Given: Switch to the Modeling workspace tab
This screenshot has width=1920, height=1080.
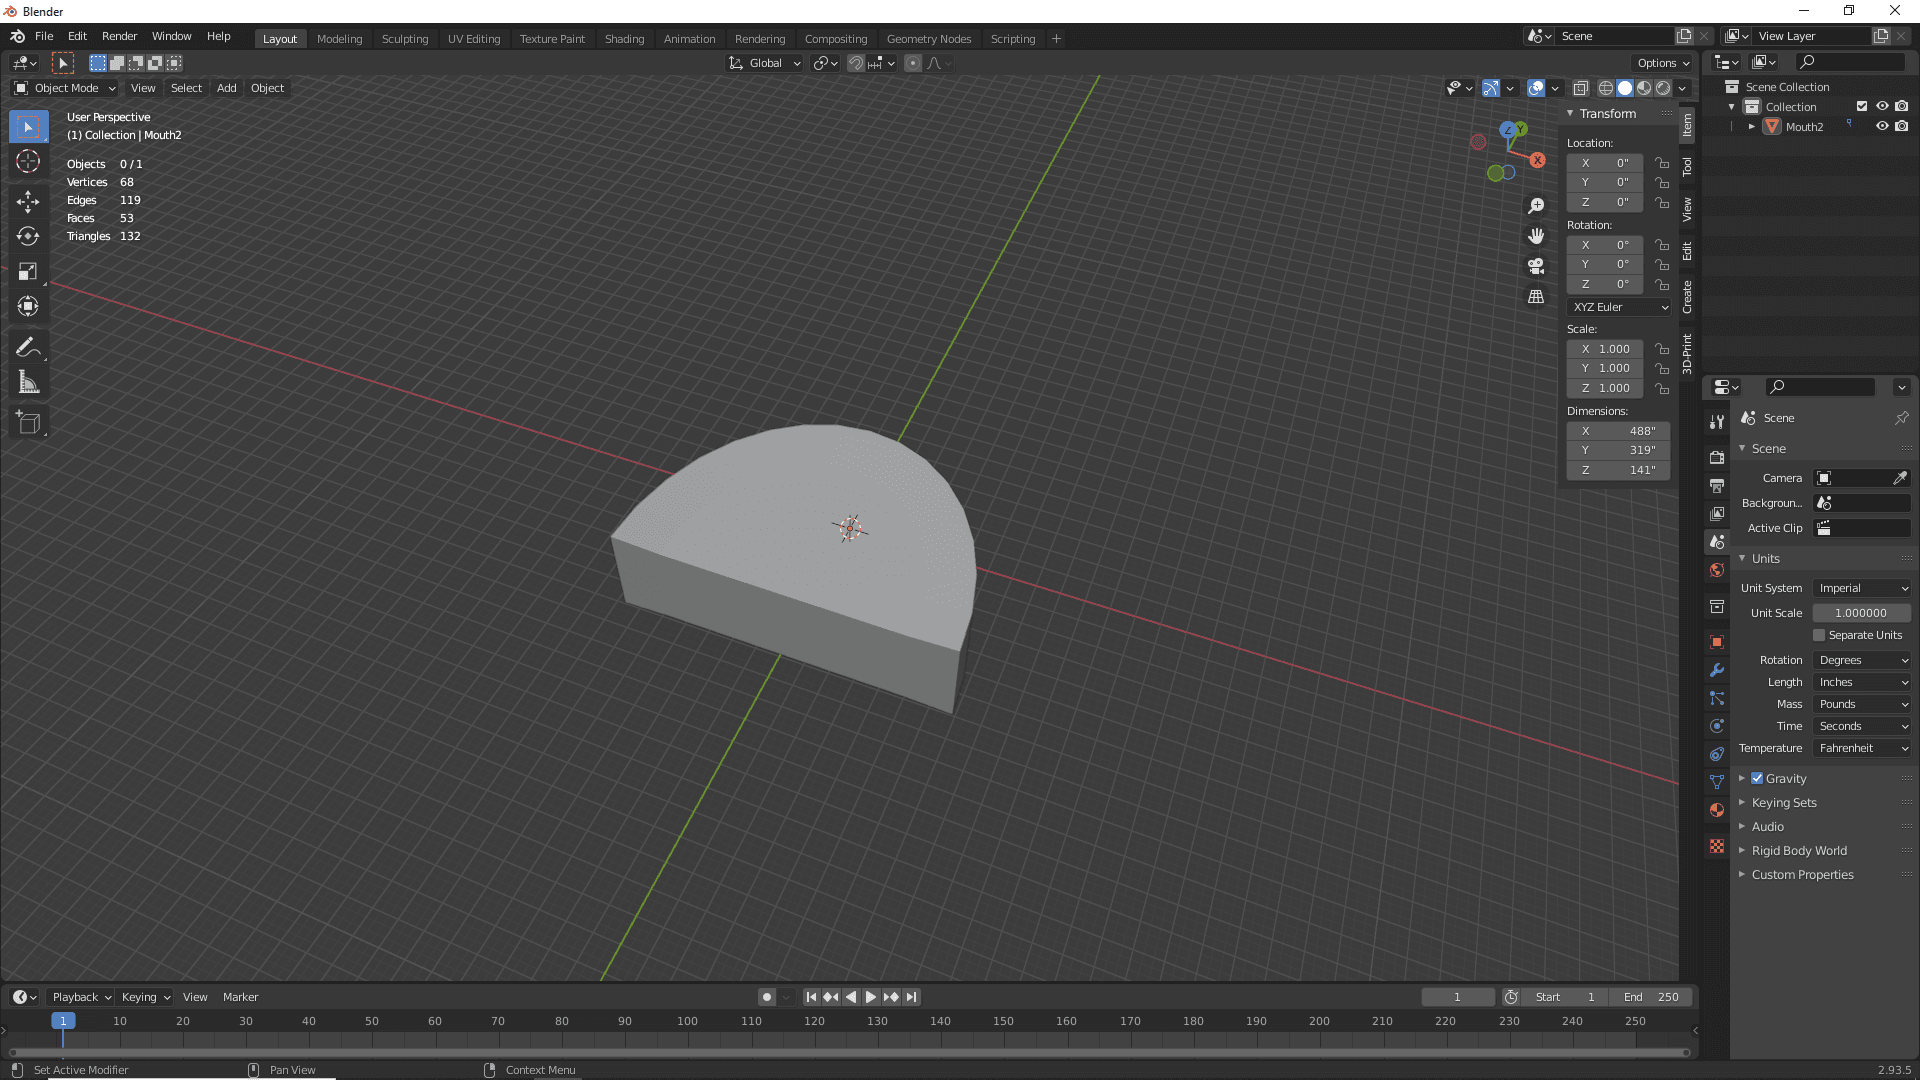Looking at the screenshot, I should 339,38.
